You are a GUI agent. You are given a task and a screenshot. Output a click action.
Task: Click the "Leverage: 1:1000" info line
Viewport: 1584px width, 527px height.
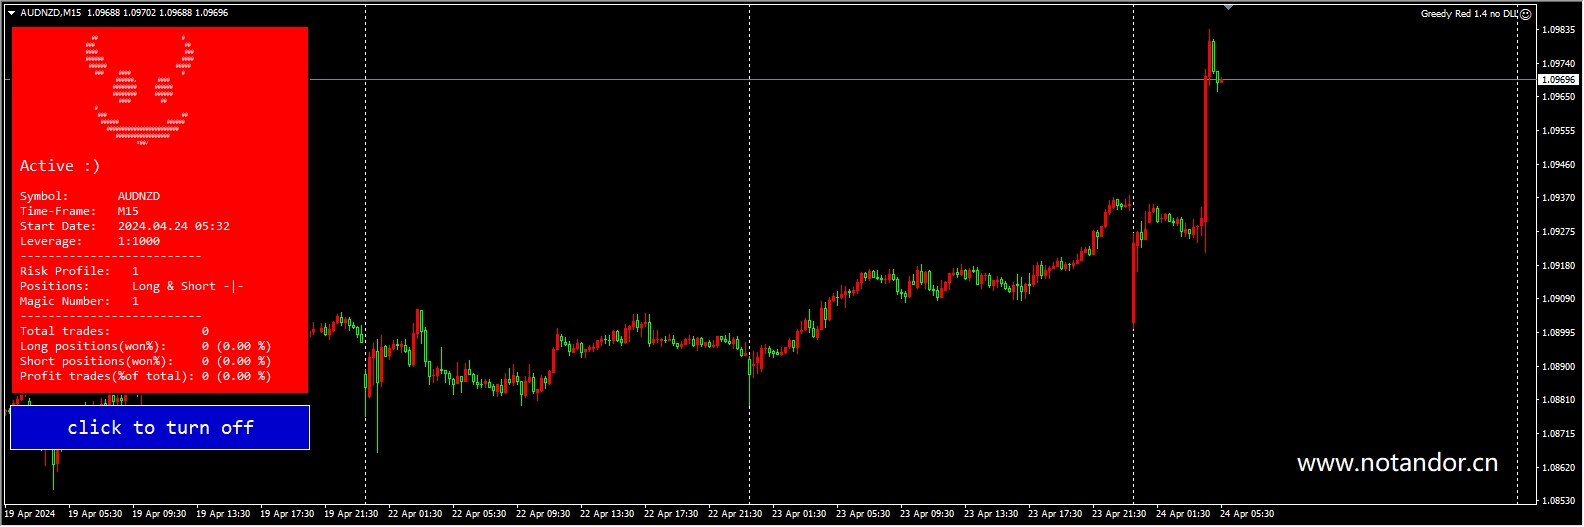[90, 241]
